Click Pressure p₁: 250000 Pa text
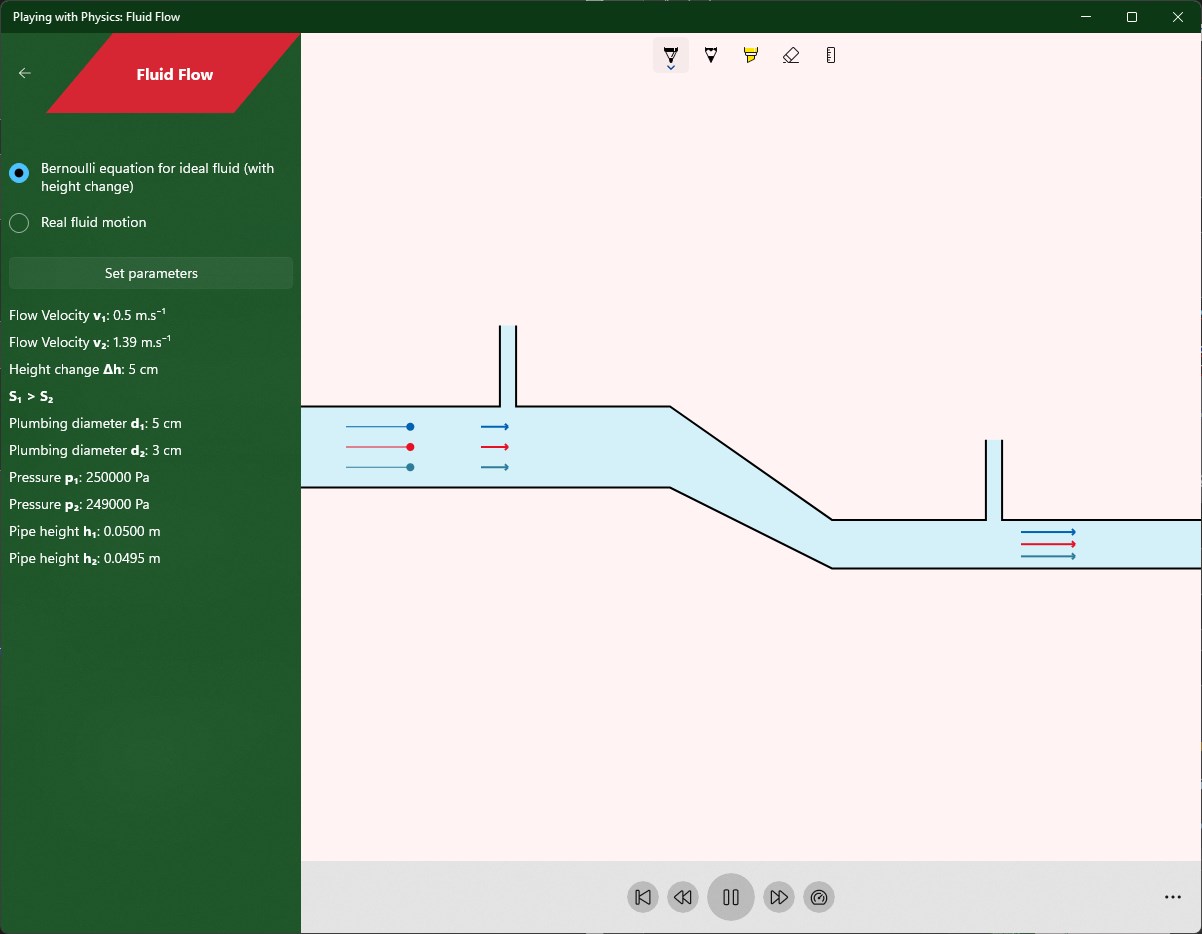1202x934 pixels. (79, 477)
